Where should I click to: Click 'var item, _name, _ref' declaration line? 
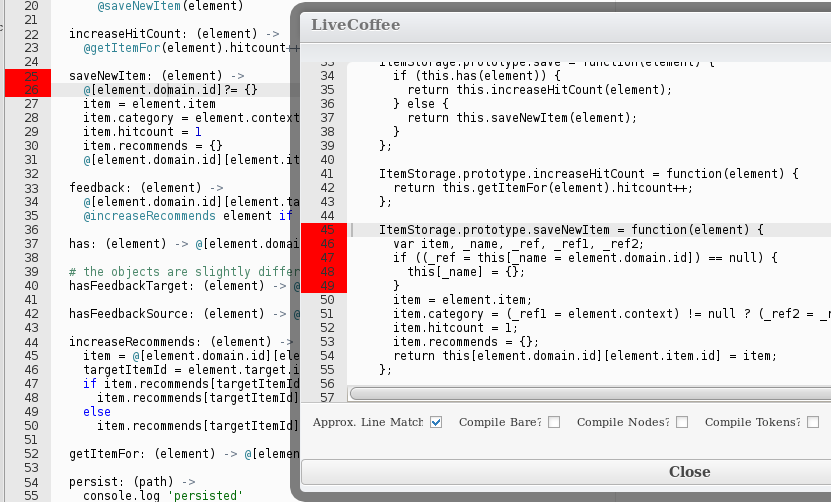pos(517,244)
